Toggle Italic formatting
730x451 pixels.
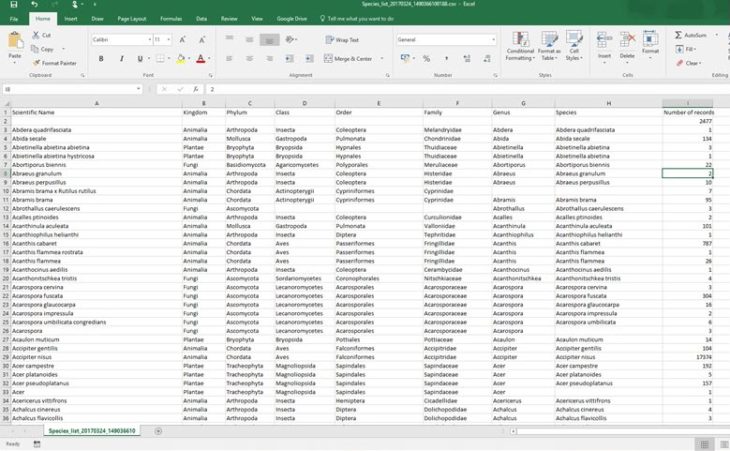pyautogui.click(x=121, y=59)
